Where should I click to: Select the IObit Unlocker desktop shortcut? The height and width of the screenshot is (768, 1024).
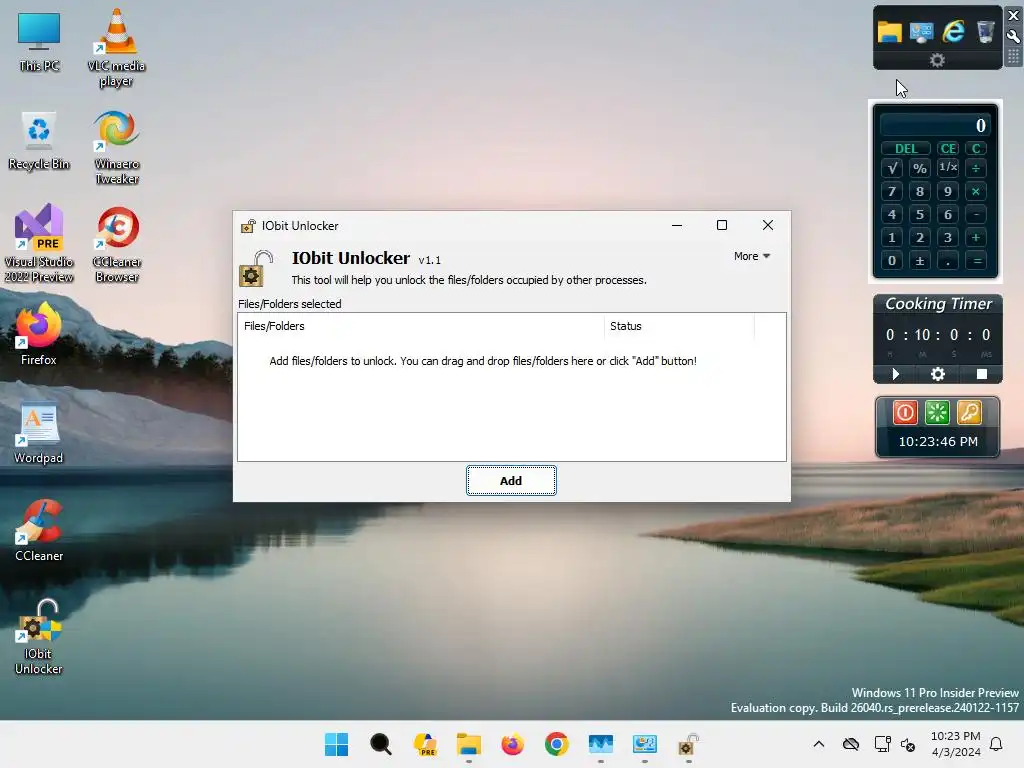(x=39, y=637)
